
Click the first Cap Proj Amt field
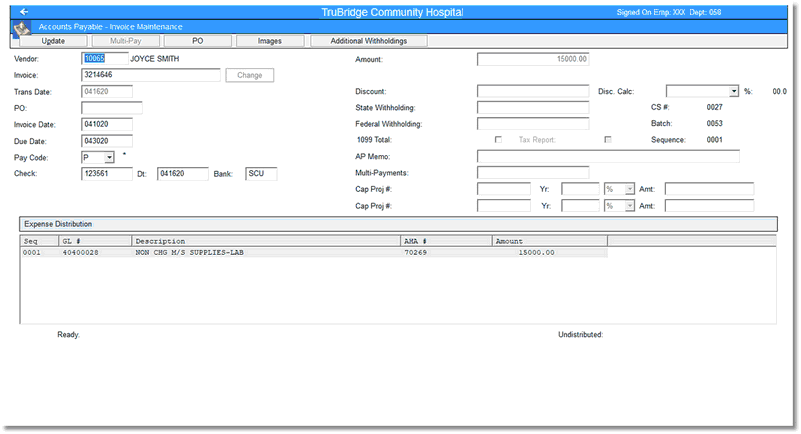(x=709, y=189)
